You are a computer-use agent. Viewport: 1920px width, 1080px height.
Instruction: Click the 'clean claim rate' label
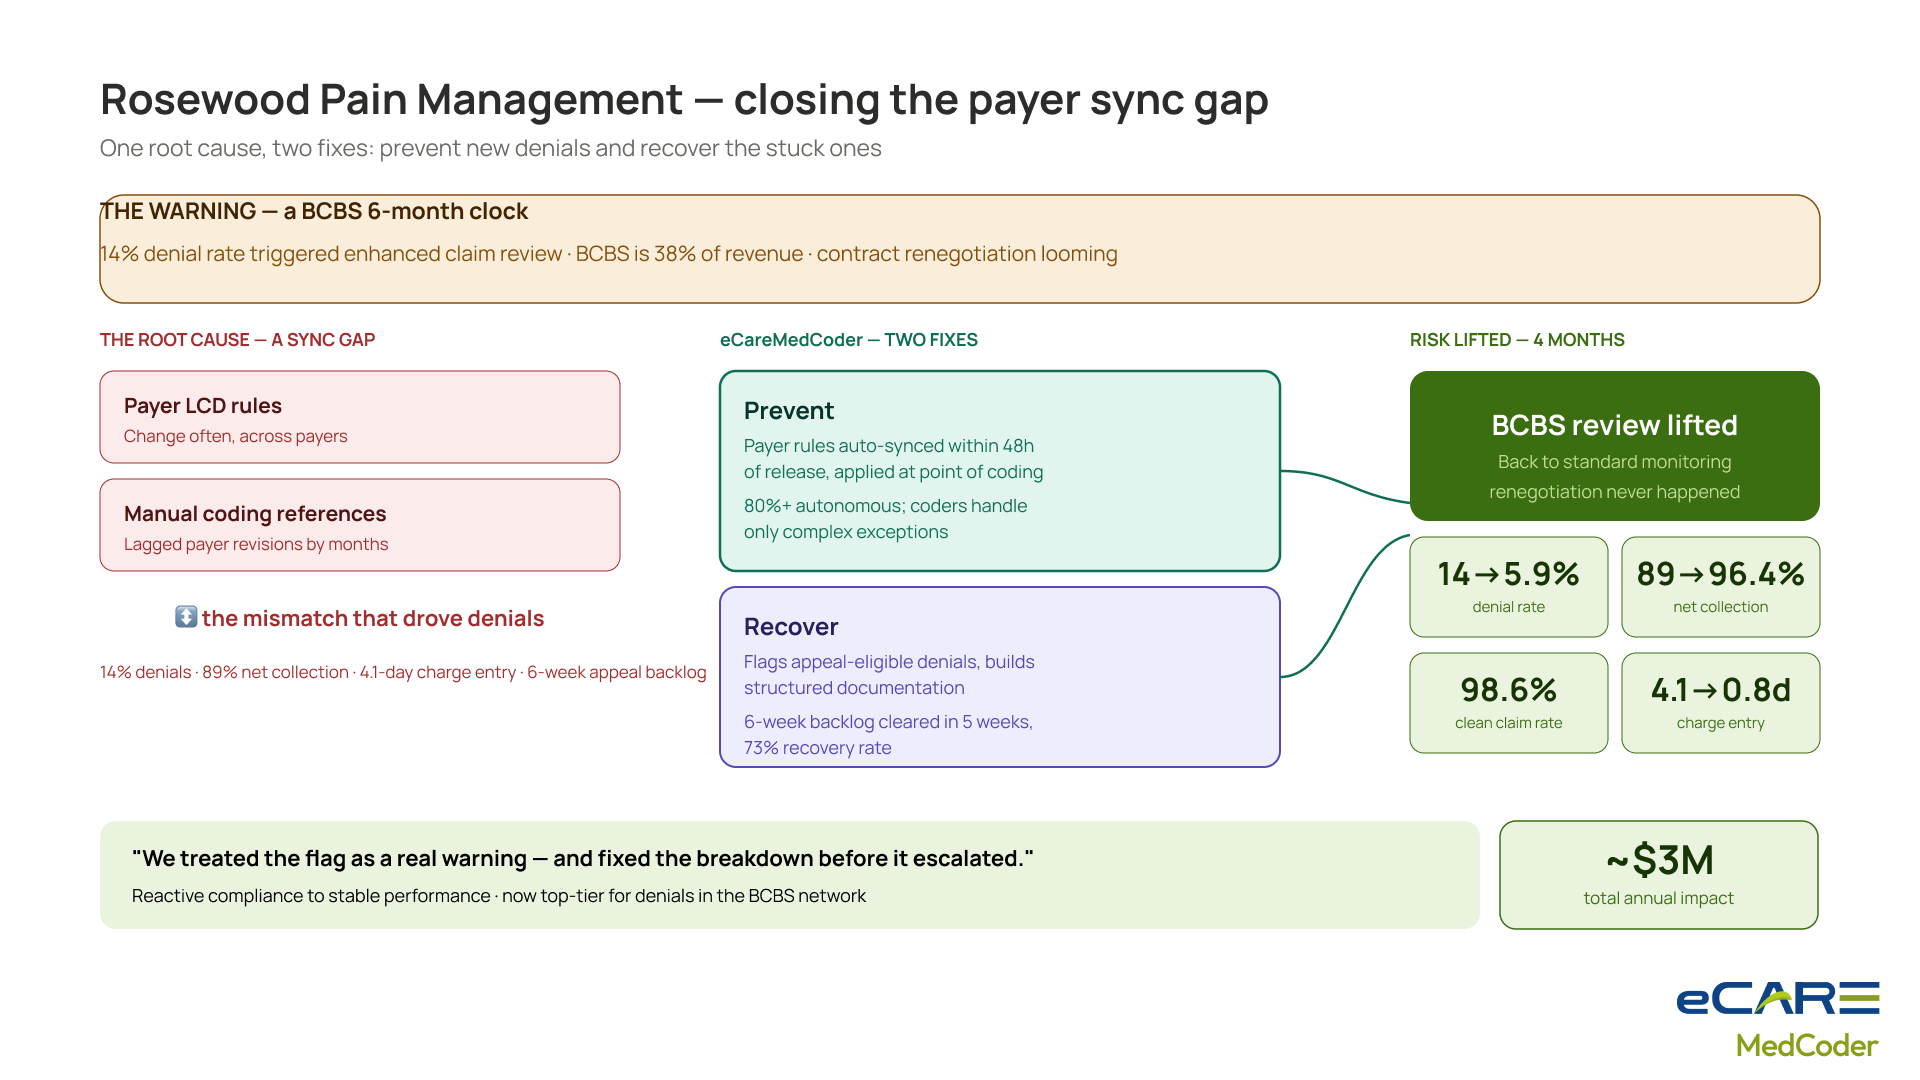point(1508,723)
